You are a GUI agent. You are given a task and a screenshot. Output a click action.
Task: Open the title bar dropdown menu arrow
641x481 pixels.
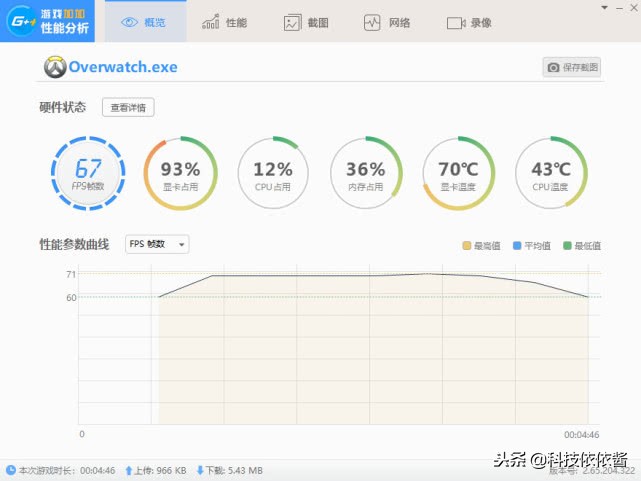click(x=604, y=8)
